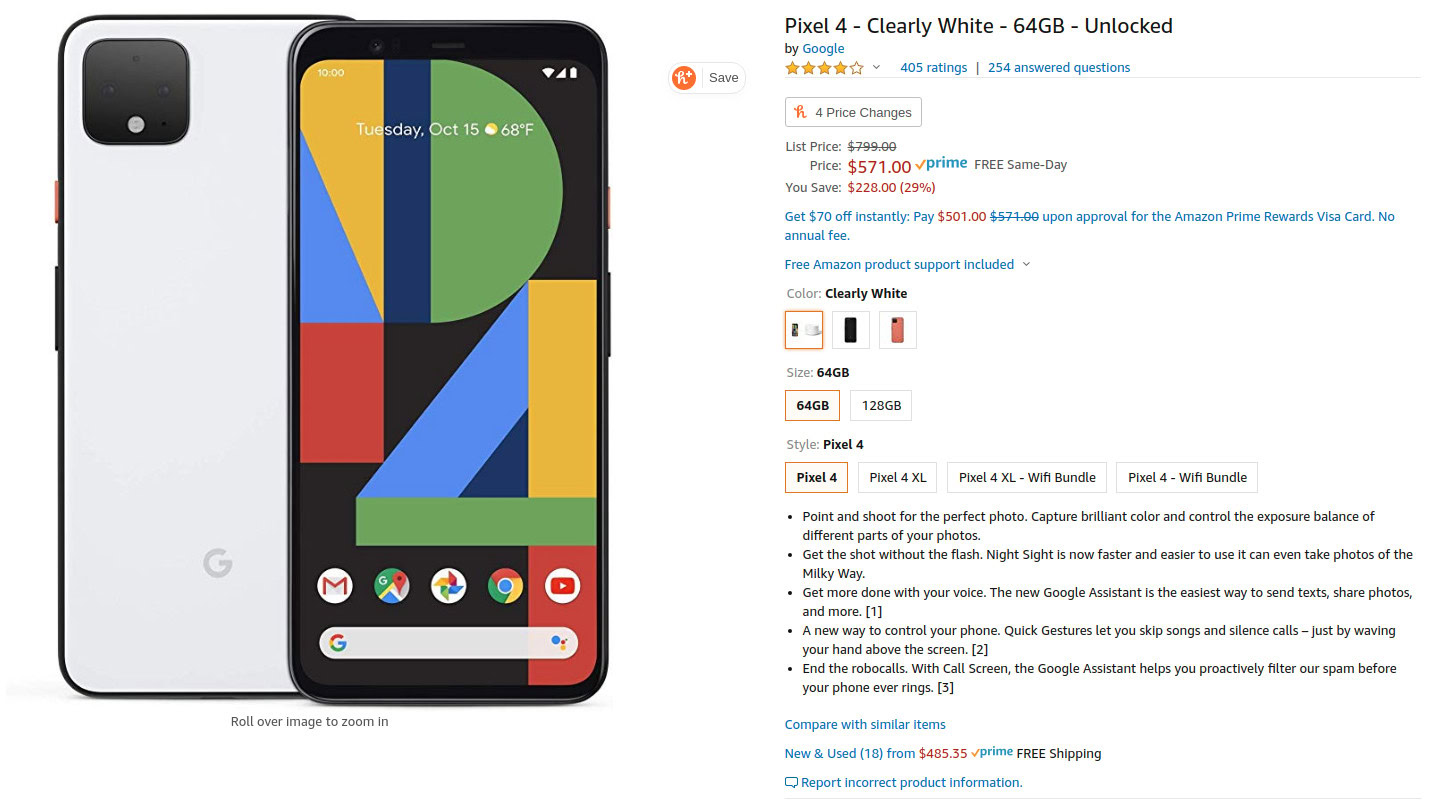The image size is (1435, 807).
Task: Choose Pixel 4 XL - Wifi Bundle style
Action: pos(1027,477)
